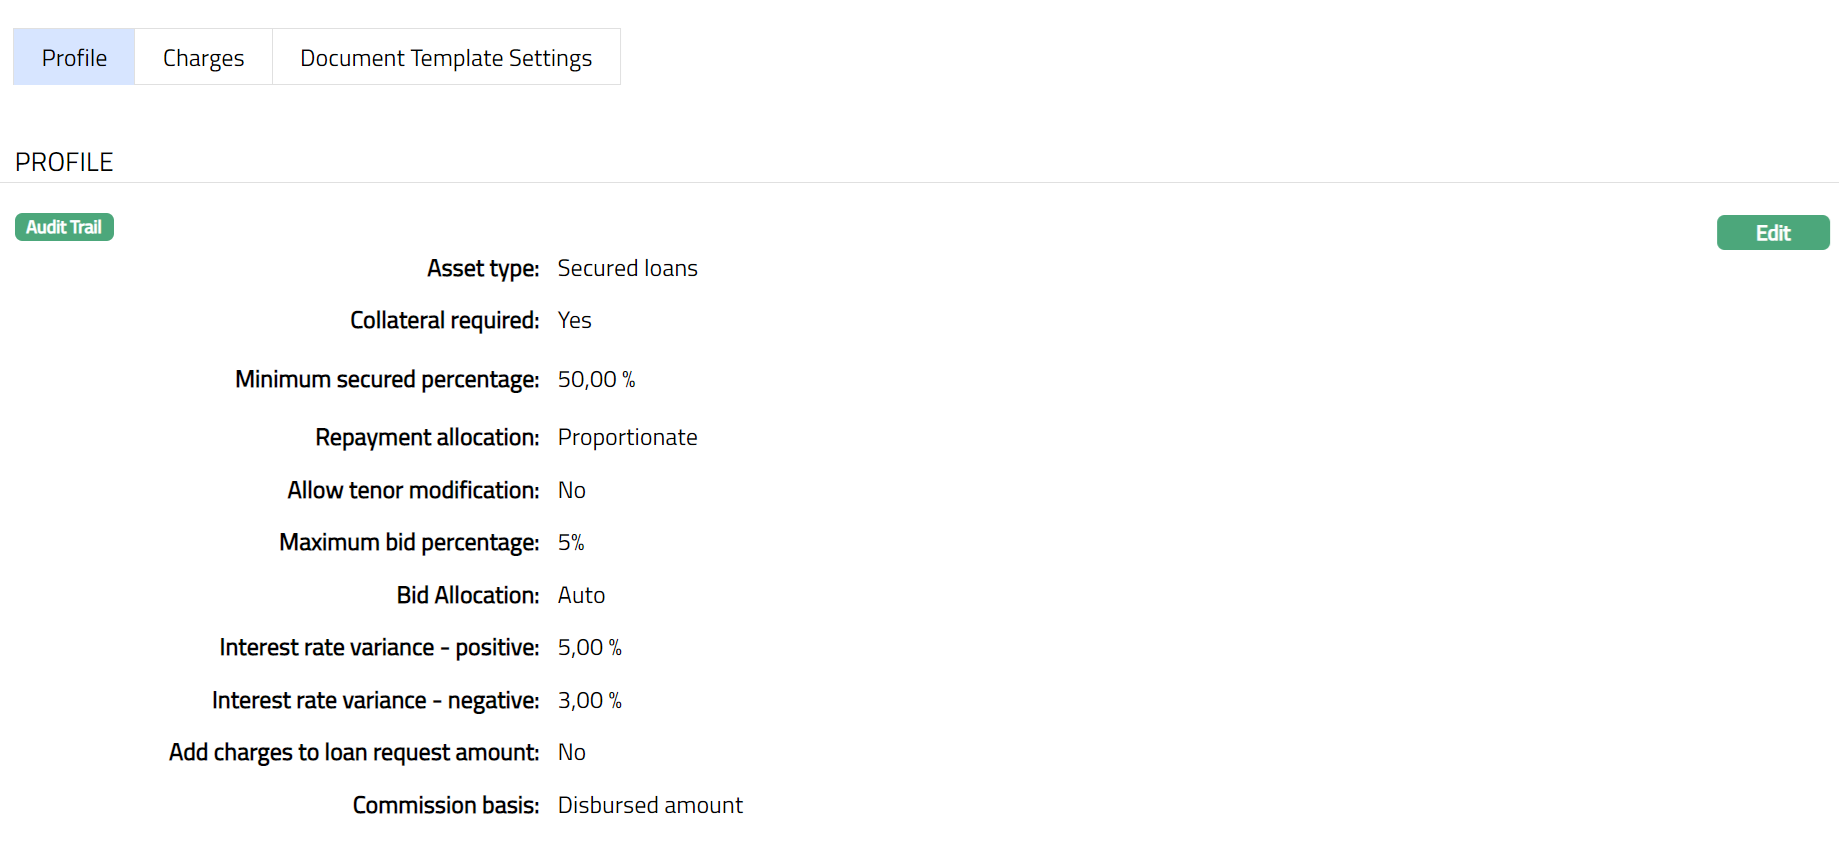Select the Proportionate repayment allocation value
Viewport: 1839px width, 847px height.
627,437
